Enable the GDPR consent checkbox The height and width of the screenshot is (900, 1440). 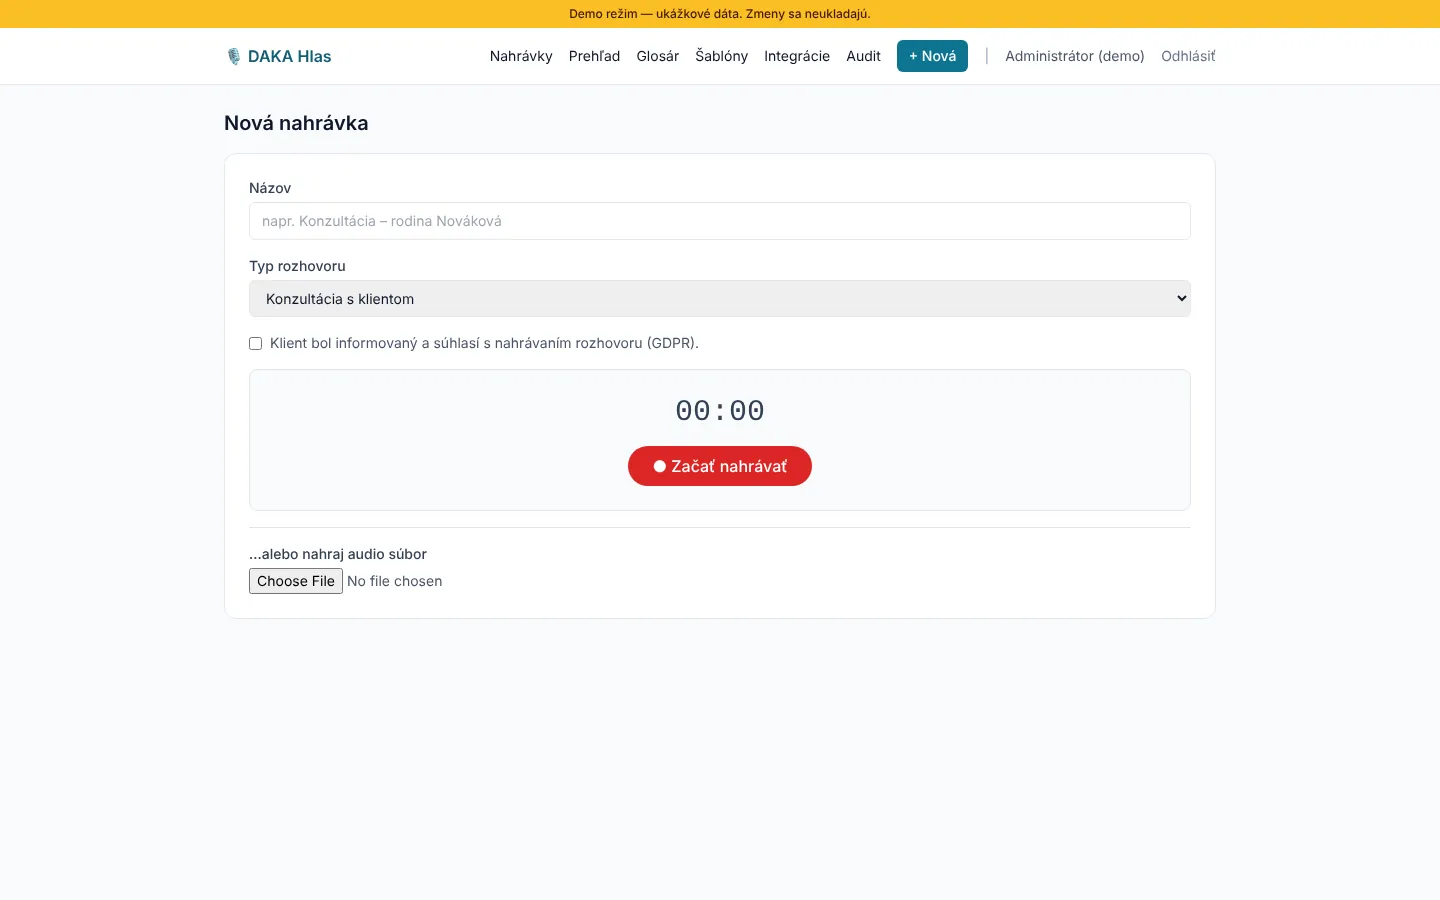256,343
